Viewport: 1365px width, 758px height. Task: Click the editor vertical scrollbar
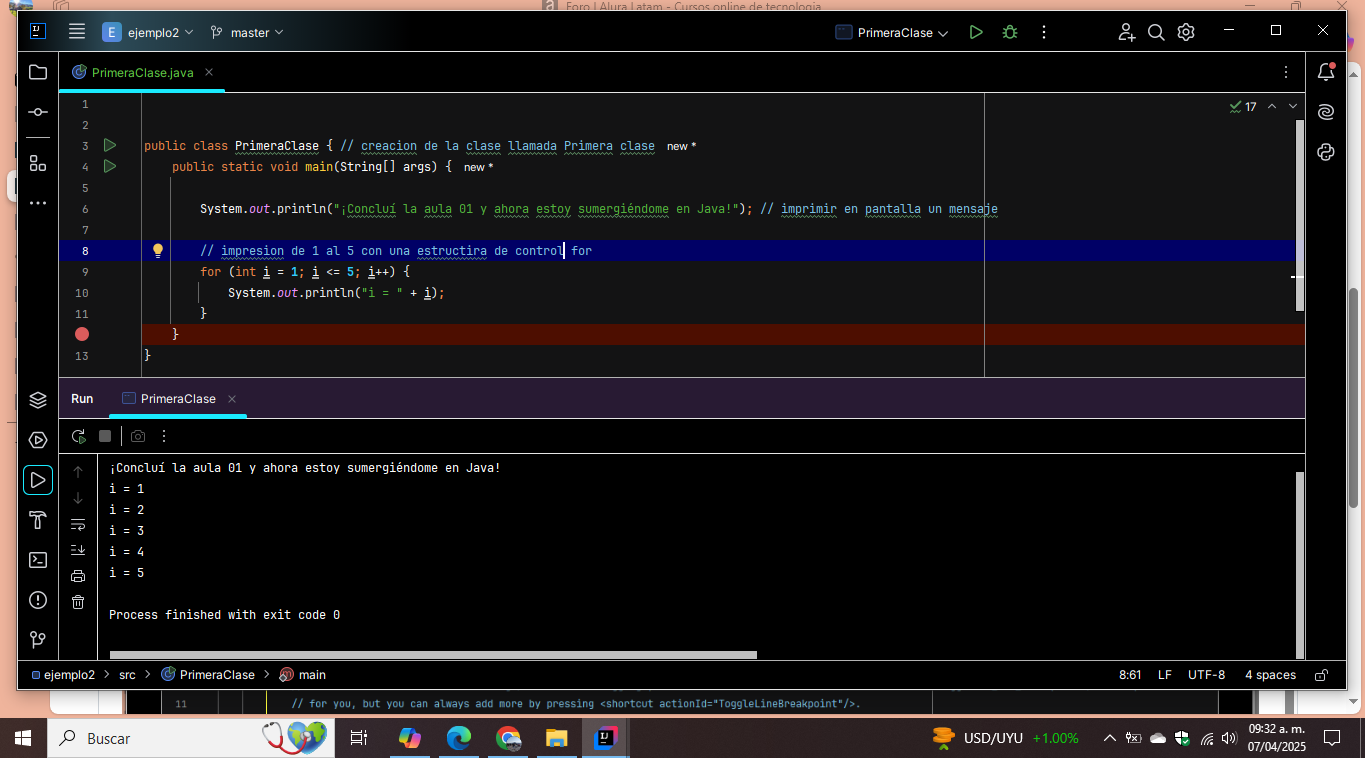tap(1300, 215)
